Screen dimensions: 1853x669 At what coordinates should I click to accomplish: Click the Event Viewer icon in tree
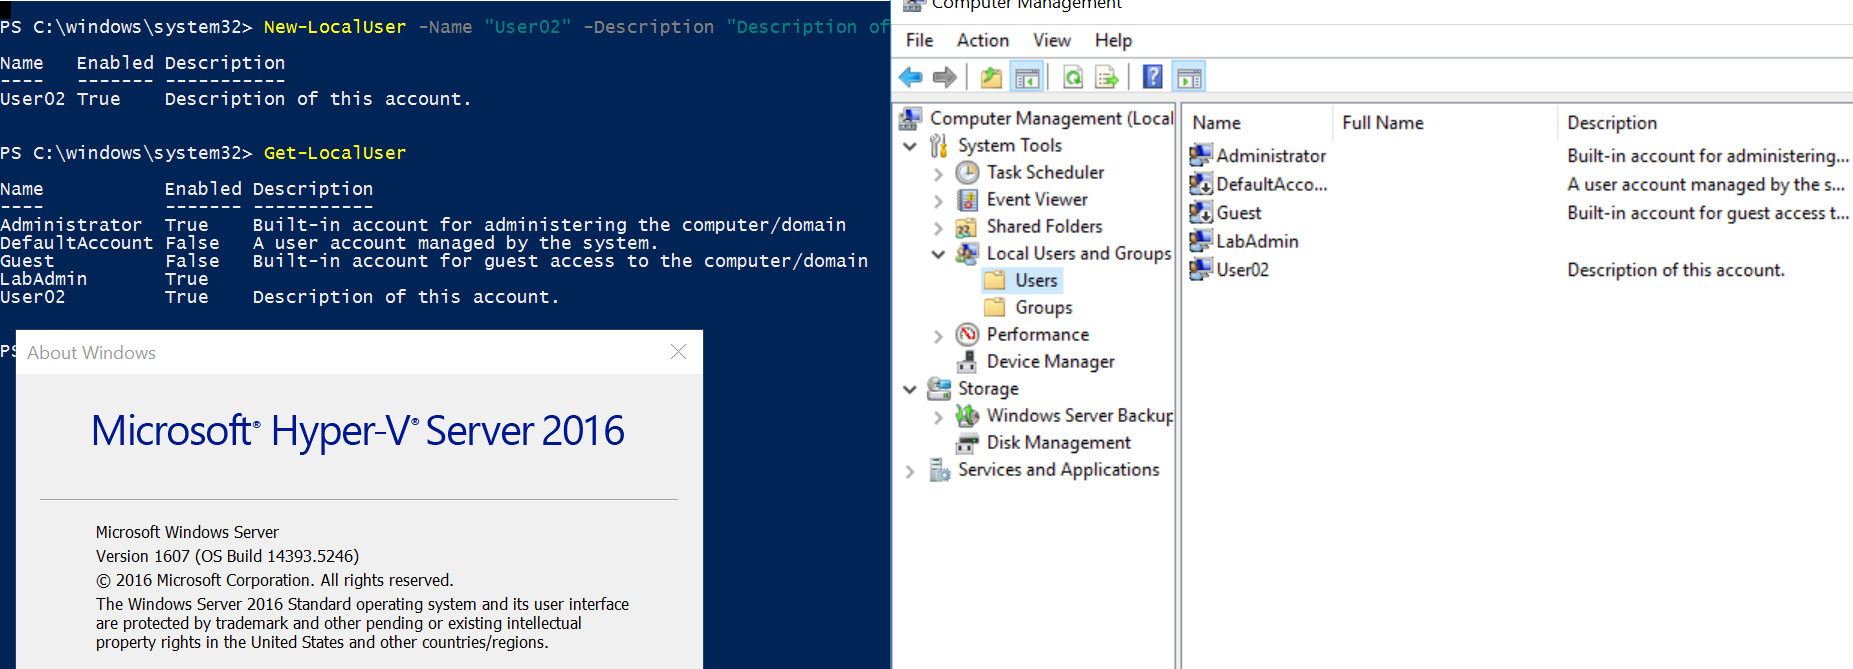[967, 199]
